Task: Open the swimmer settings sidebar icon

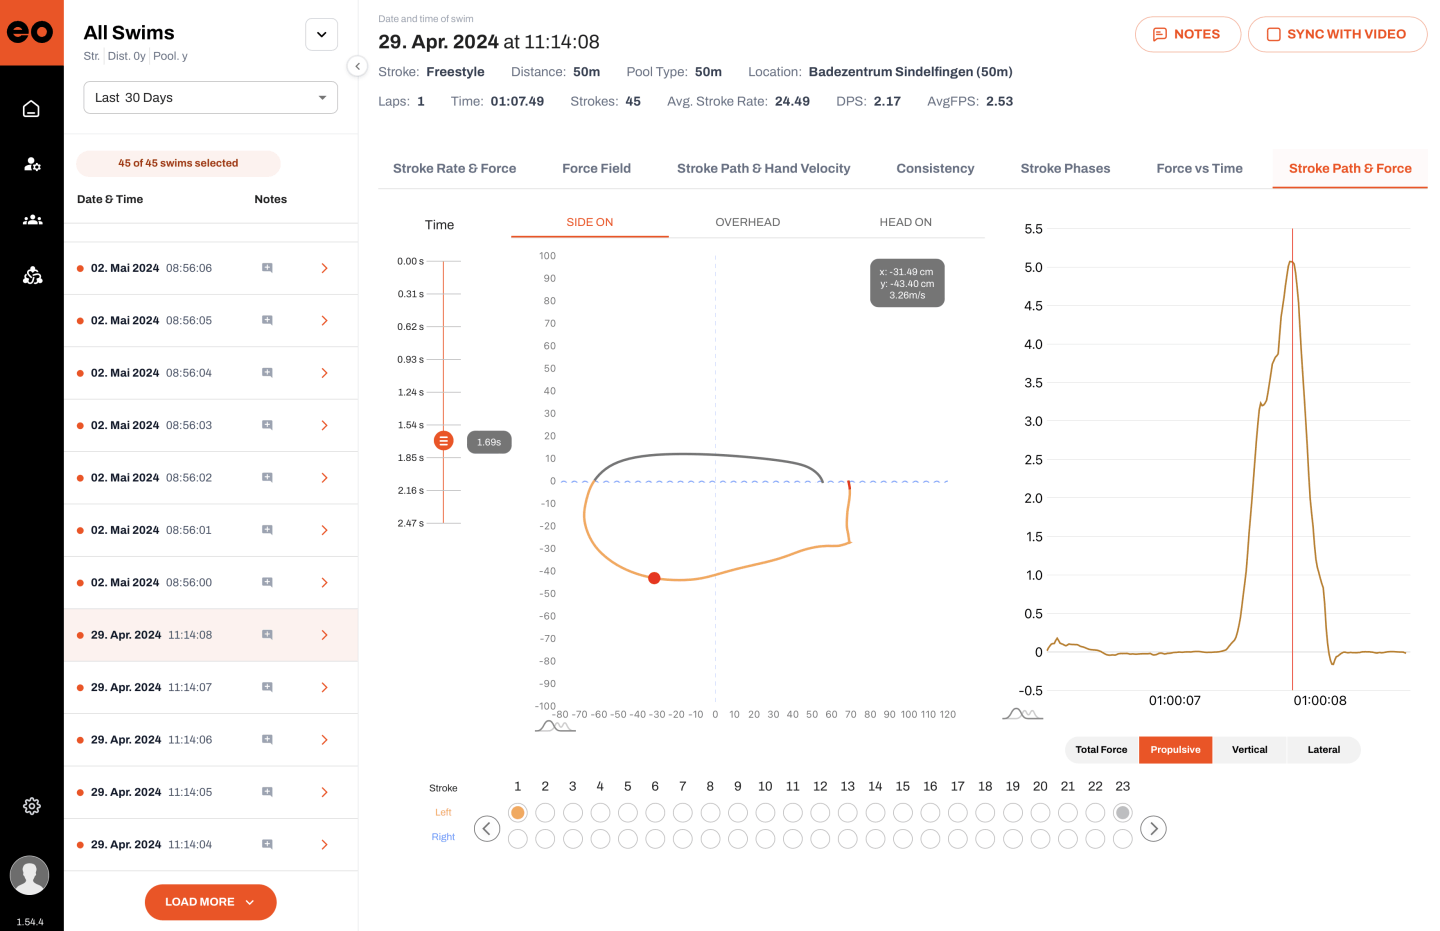Action: pyautogui.click(x=32, y=164)
